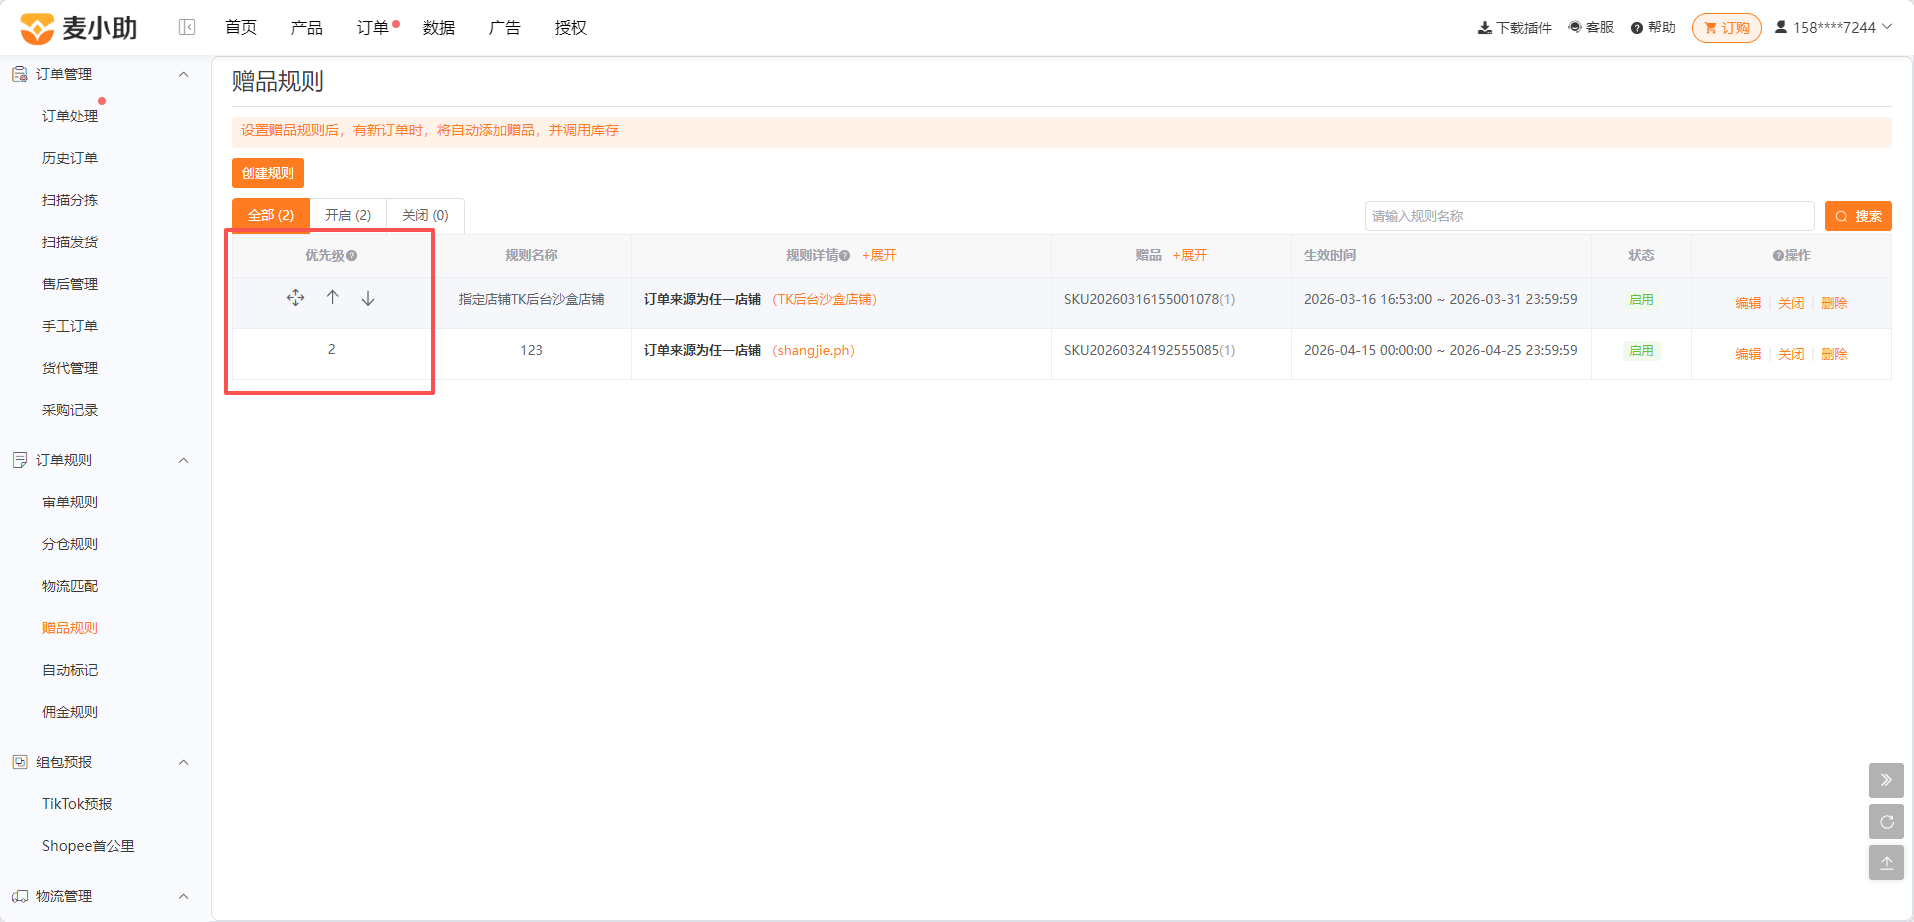Click the rule name search field
This screenshot has width=1914, height=922.
pos(1589,216)
